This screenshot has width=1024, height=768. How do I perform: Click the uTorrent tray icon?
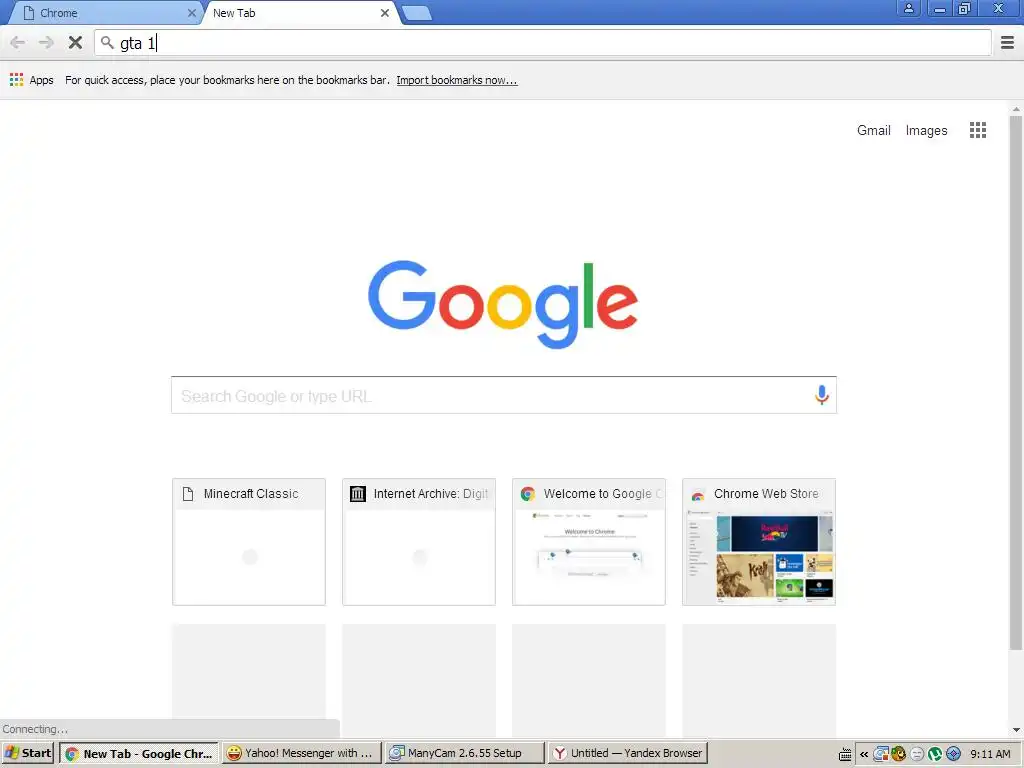[935, 754]
